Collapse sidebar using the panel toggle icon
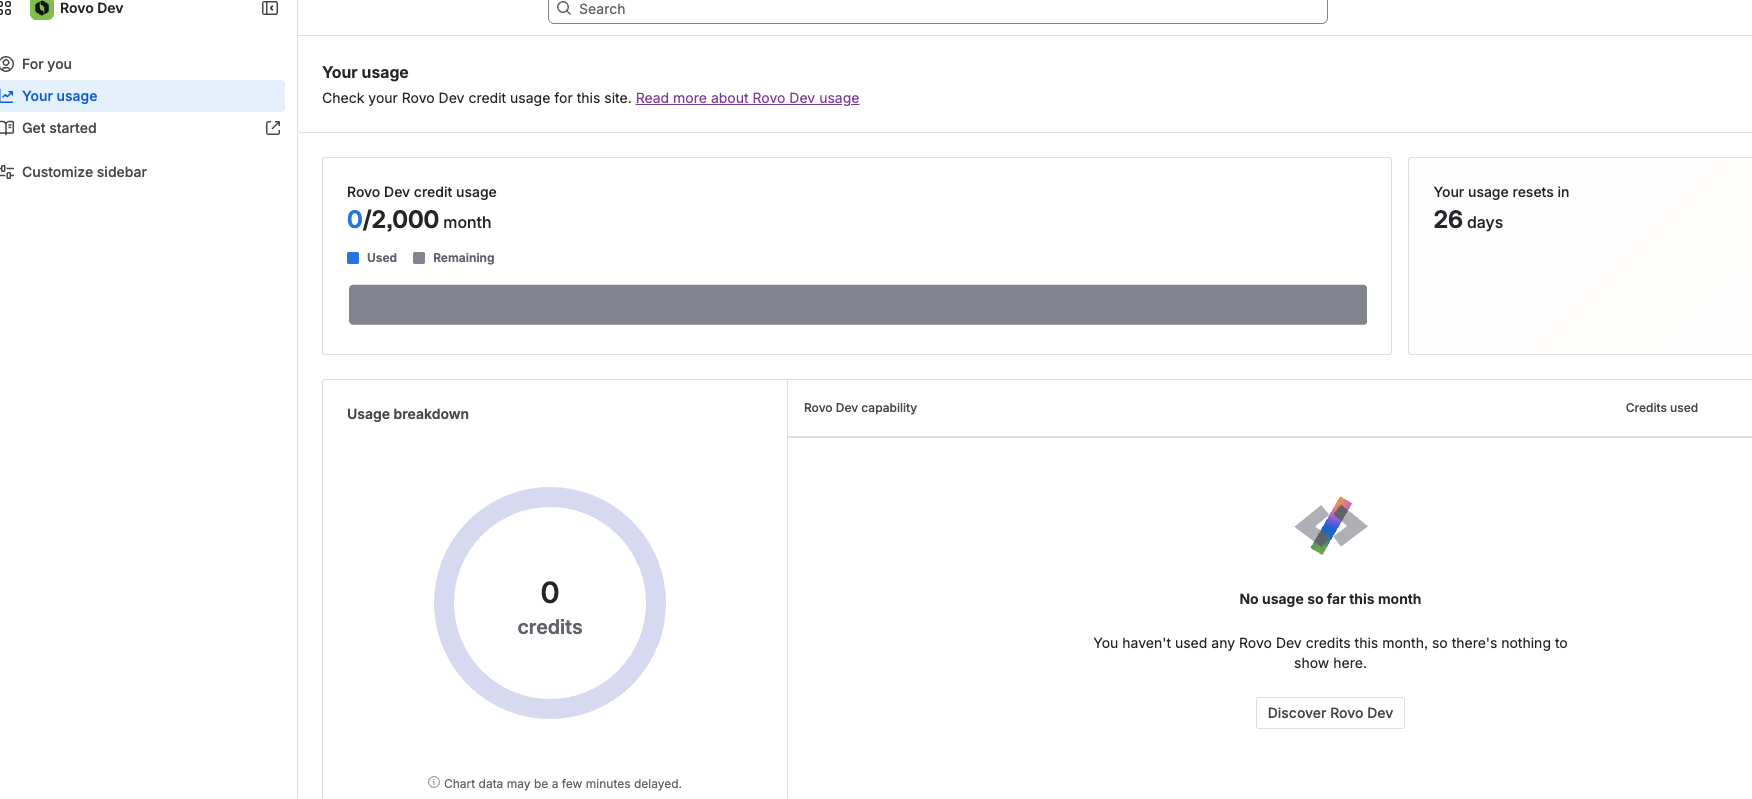This screenshot has width=1752, height=799. coord(270,8)
